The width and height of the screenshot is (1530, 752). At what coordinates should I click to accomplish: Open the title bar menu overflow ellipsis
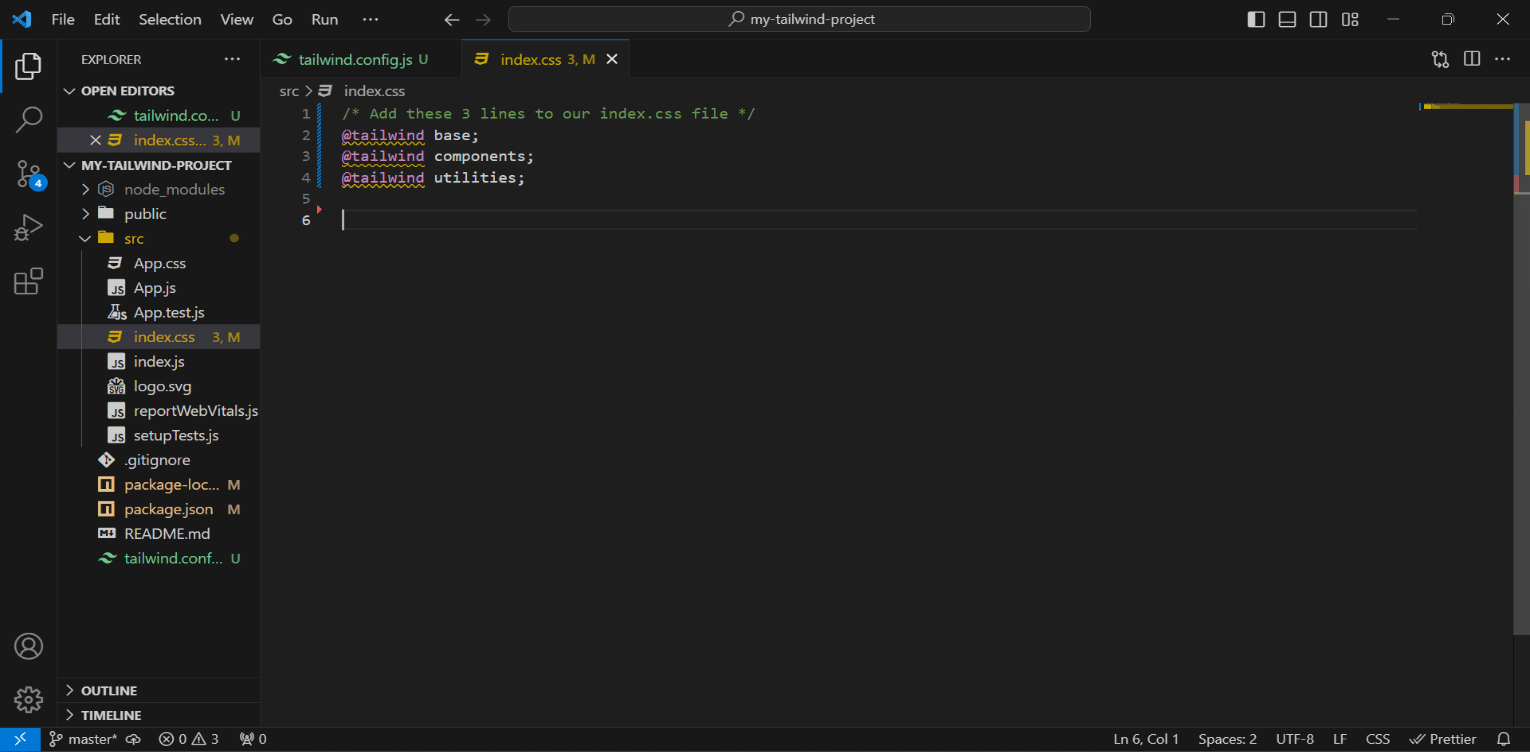click(370, 19)
